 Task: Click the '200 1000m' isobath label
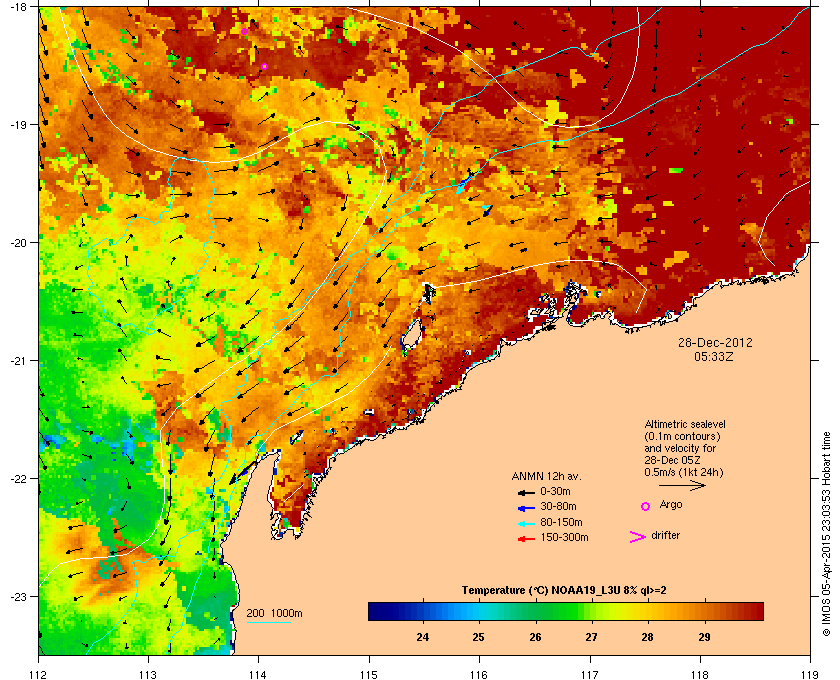coord(274,614)
